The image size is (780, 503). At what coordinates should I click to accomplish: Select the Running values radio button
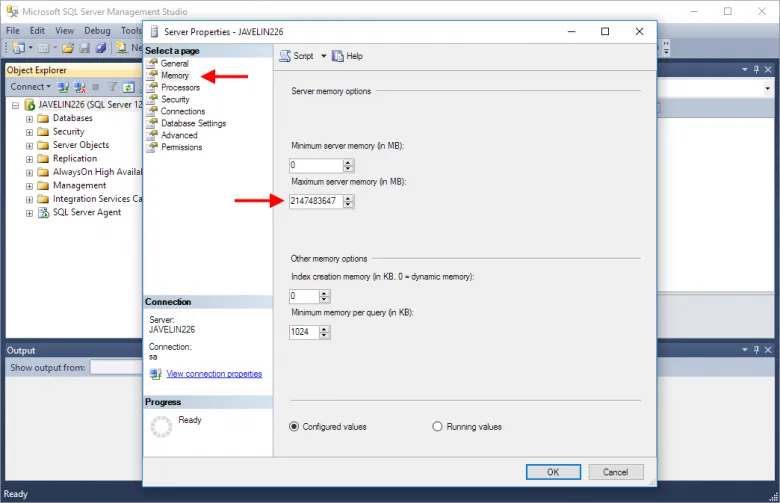[437, 426]
